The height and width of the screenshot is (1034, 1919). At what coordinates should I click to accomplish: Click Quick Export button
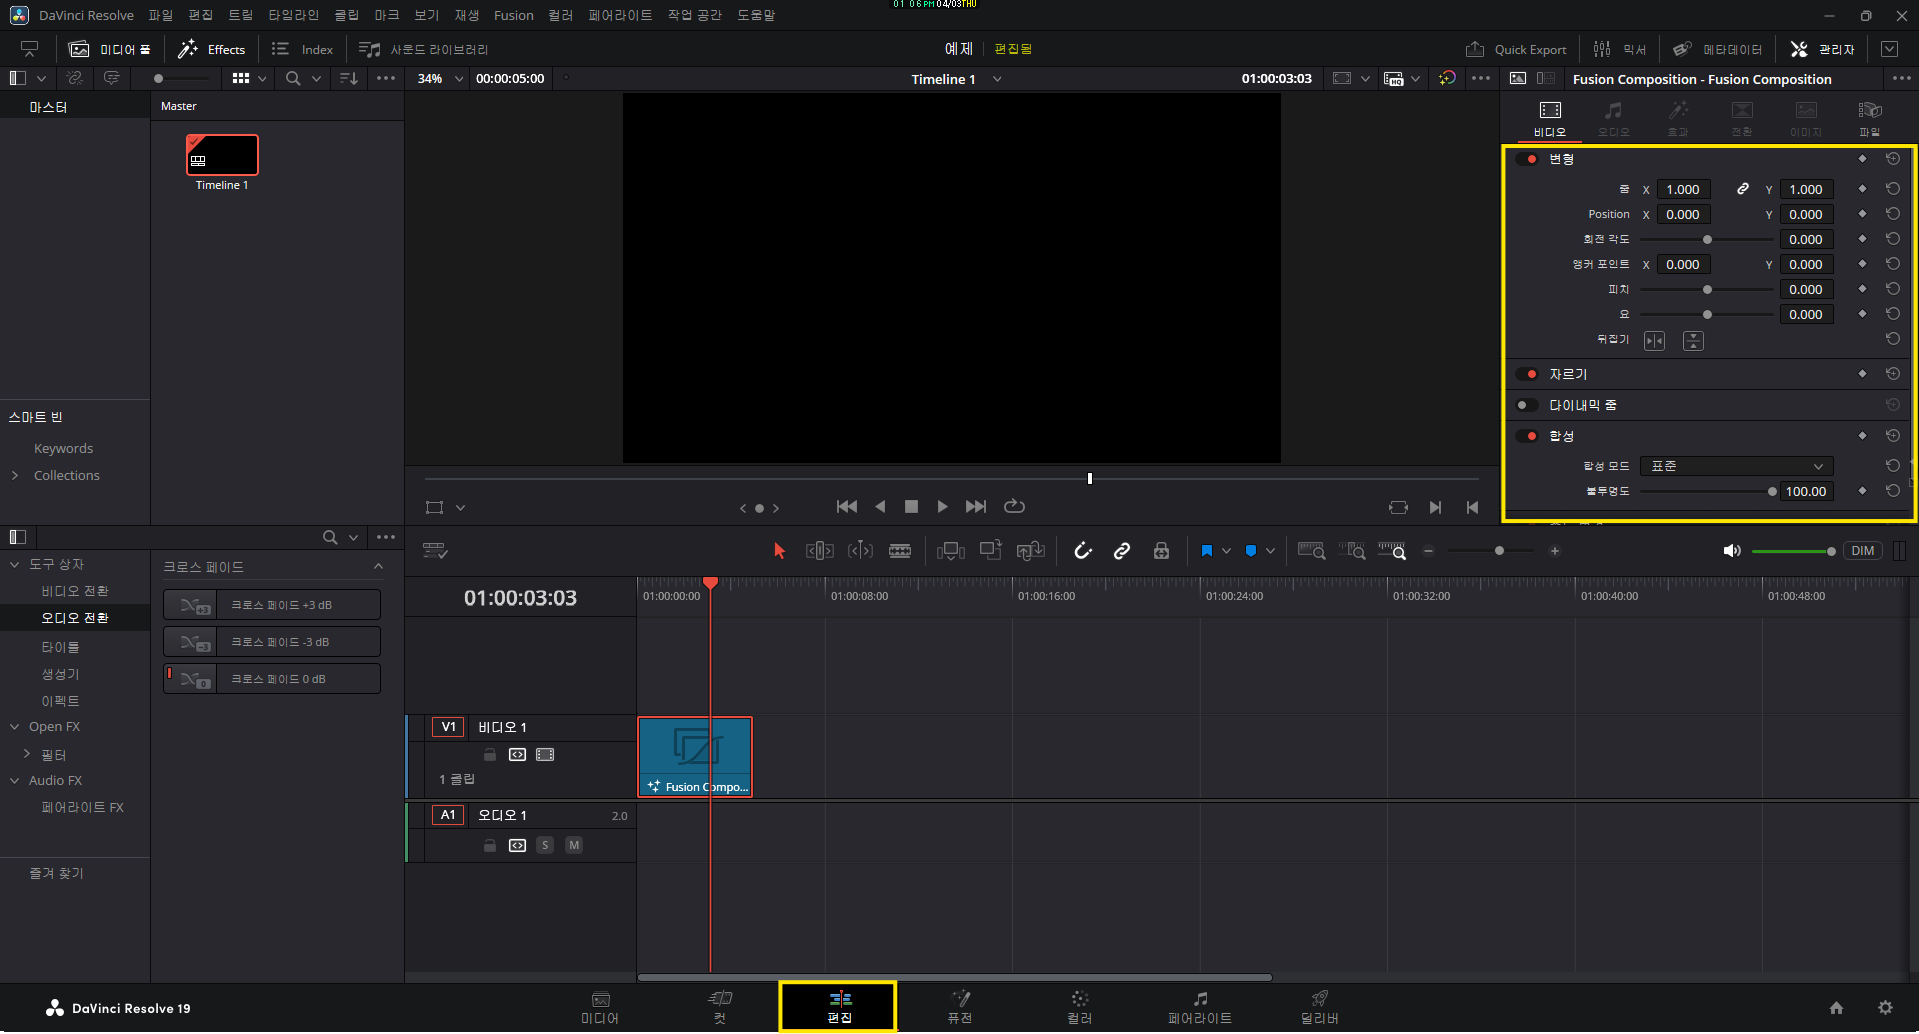(x=1516, y=49)
